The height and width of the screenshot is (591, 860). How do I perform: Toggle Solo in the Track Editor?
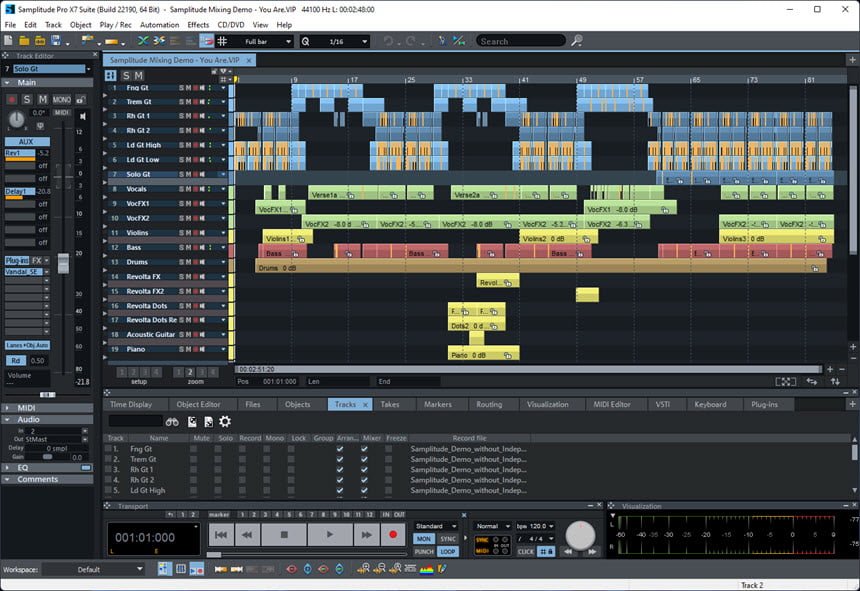[27, 99]
